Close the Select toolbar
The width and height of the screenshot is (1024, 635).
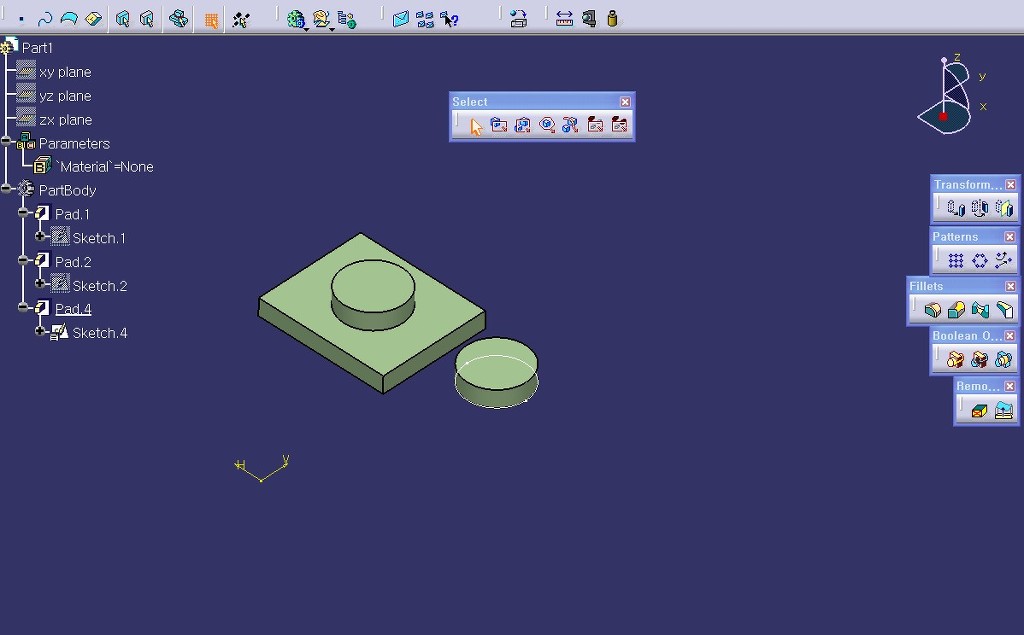coord(625,102)
